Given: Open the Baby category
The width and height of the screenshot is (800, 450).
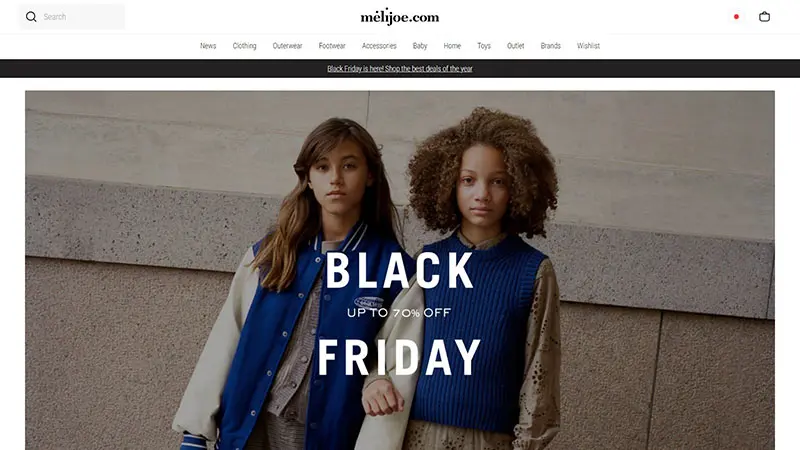Looking at the screenshot, I should (420, 46).
